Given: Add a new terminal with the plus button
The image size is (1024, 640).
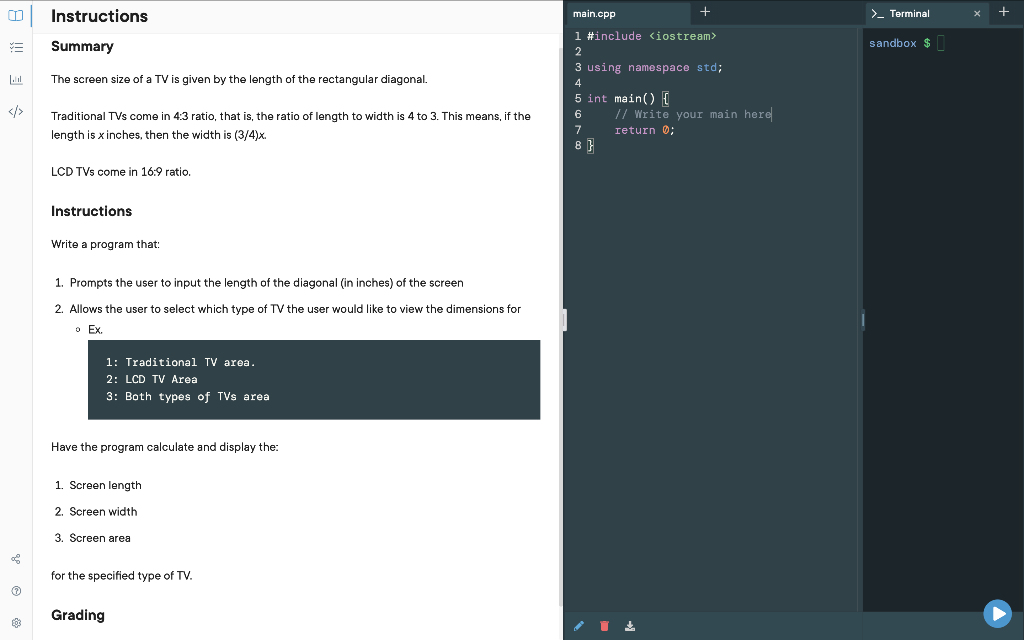Looking at the screenshot, I should point(1005,13).
